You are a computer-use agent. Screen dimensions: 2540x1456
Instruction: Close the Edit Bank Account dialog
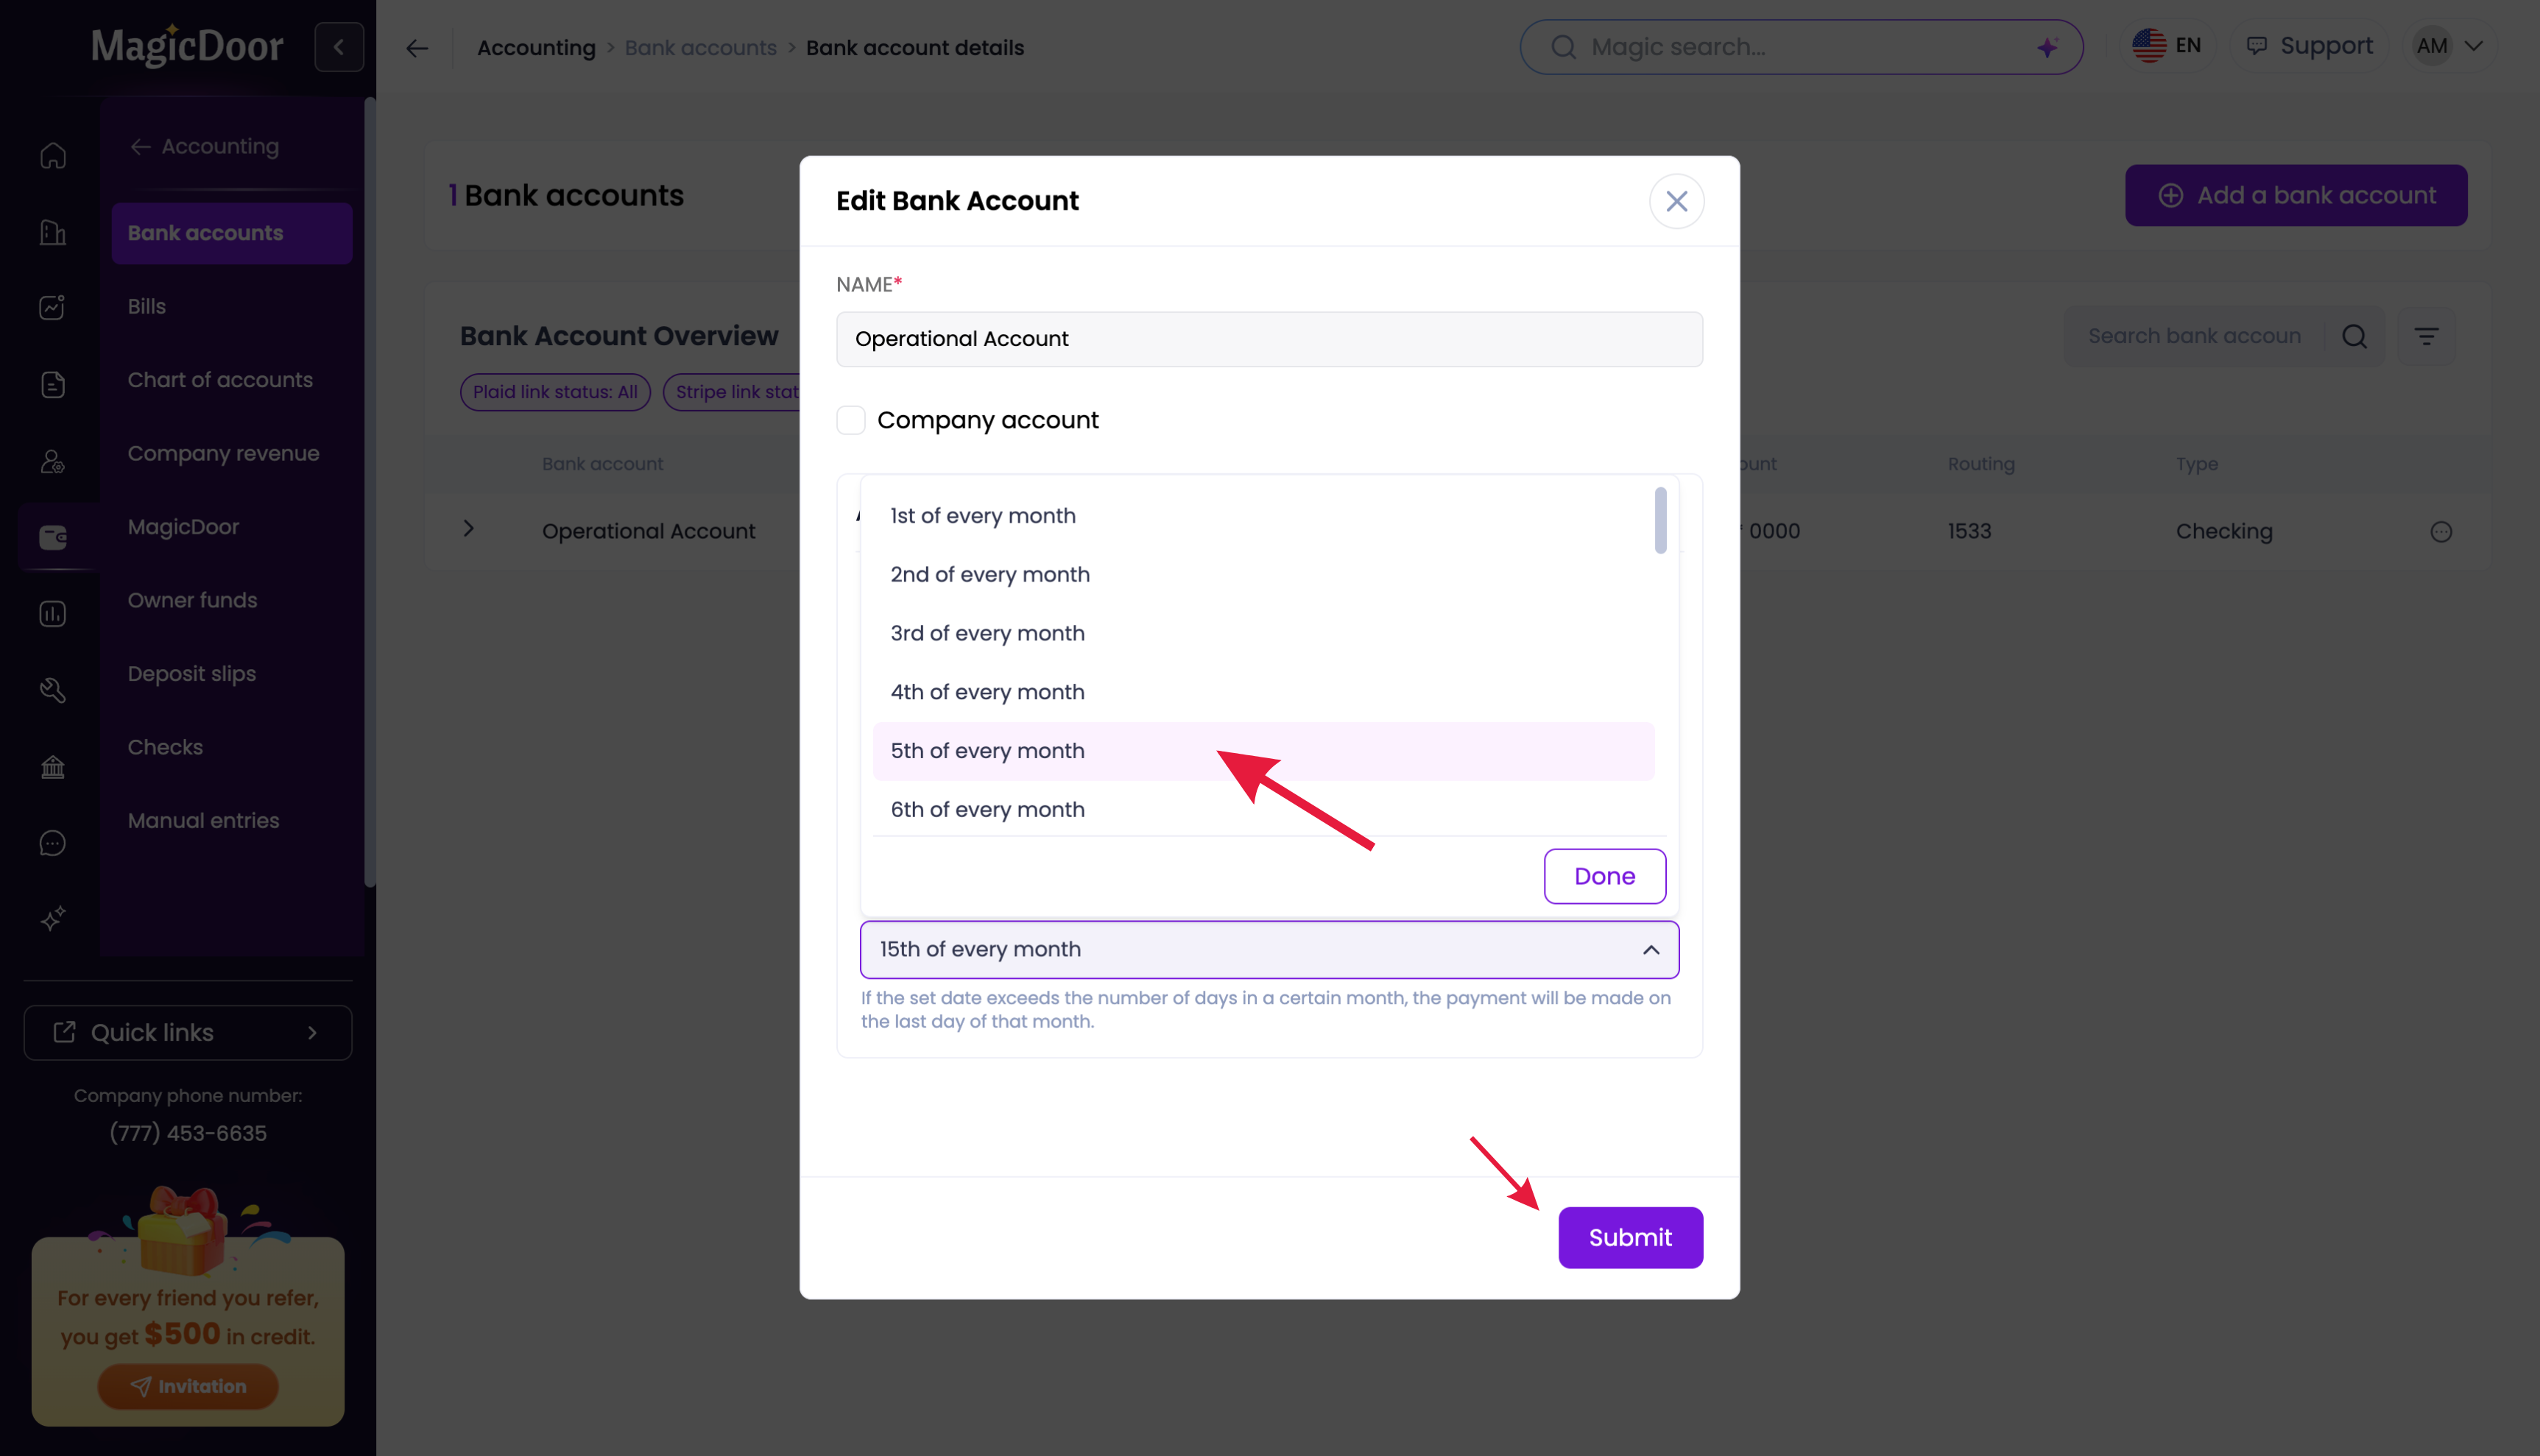click(1676, 201)
